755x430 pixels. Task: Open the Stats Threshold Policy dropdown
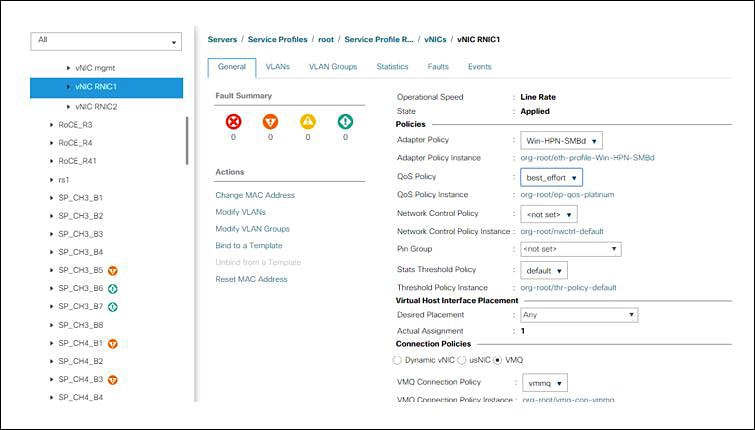pyautogui.click(x=544, y=271)
